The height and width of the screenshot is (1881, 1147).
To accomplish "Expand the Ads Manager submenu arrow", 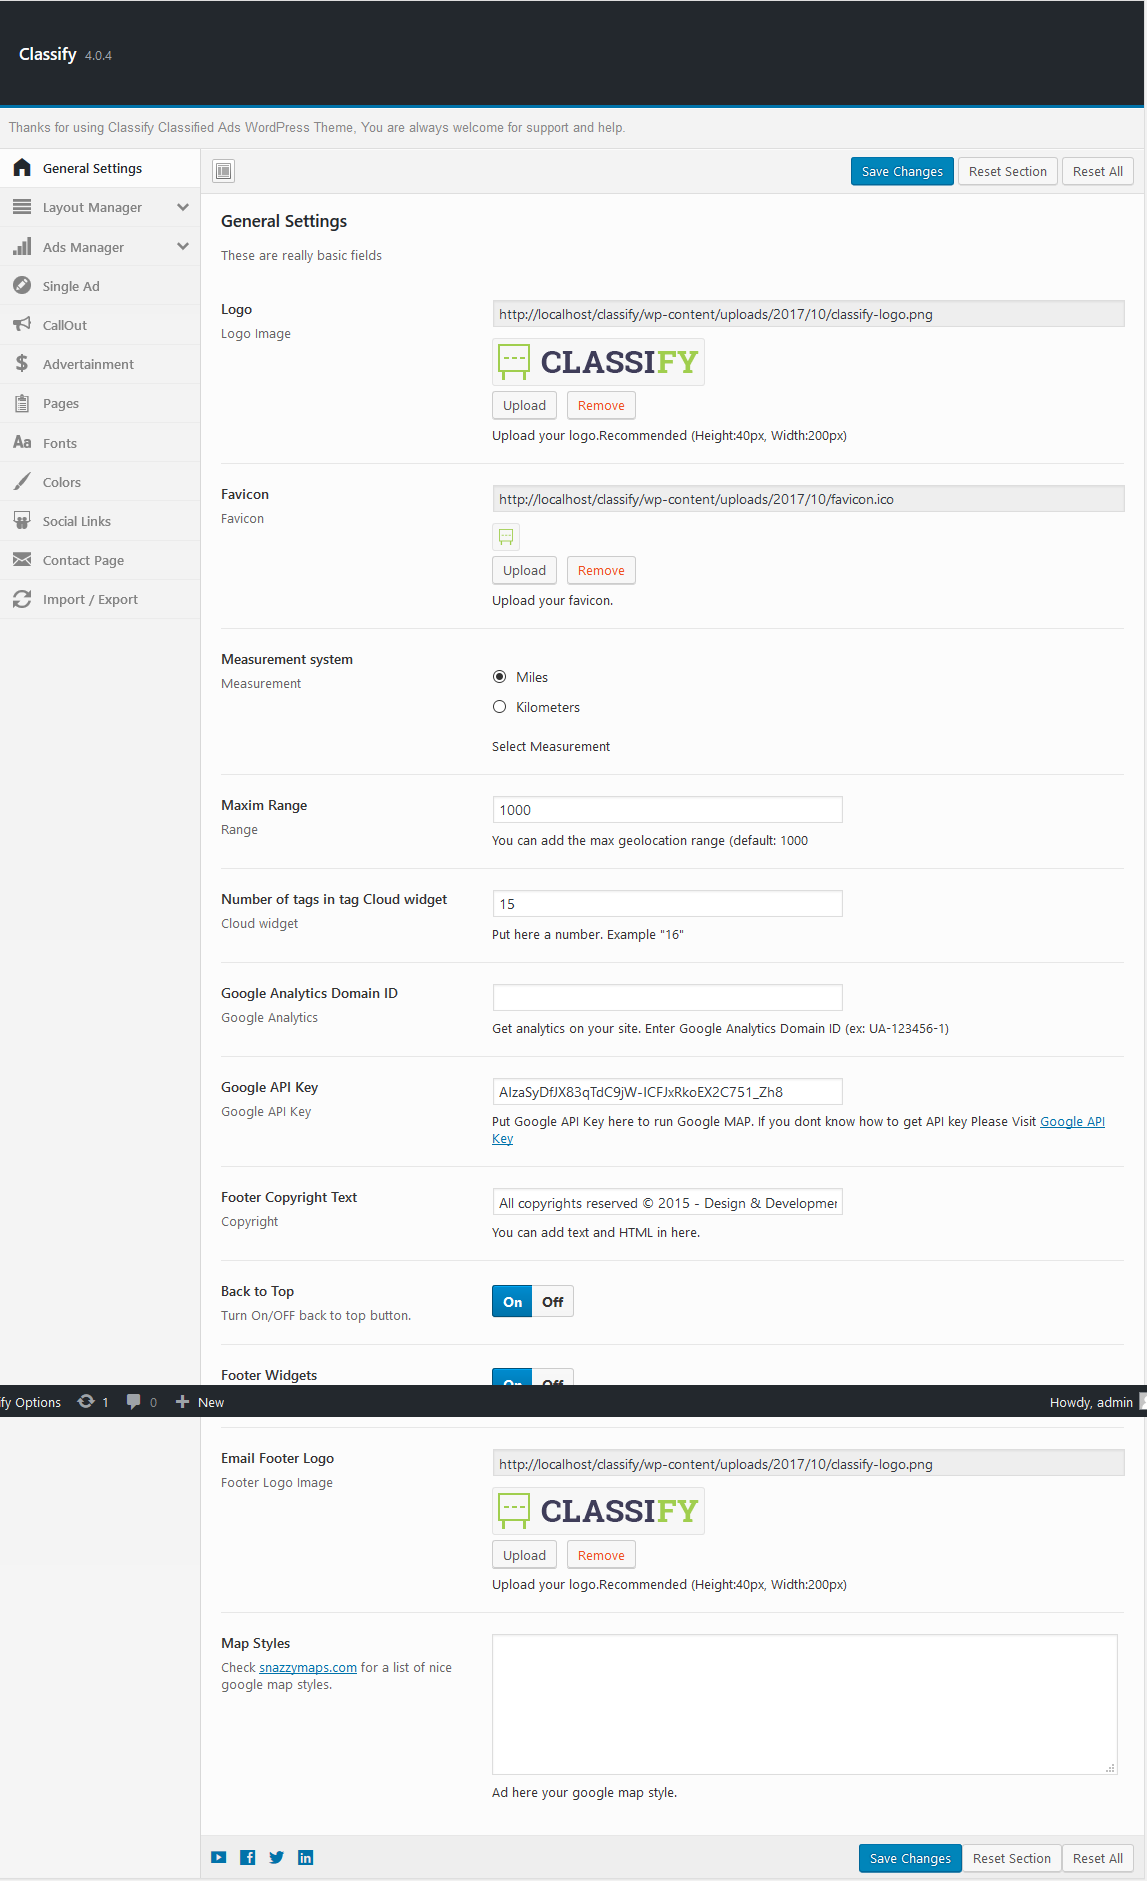I will [x=183, y=246].
